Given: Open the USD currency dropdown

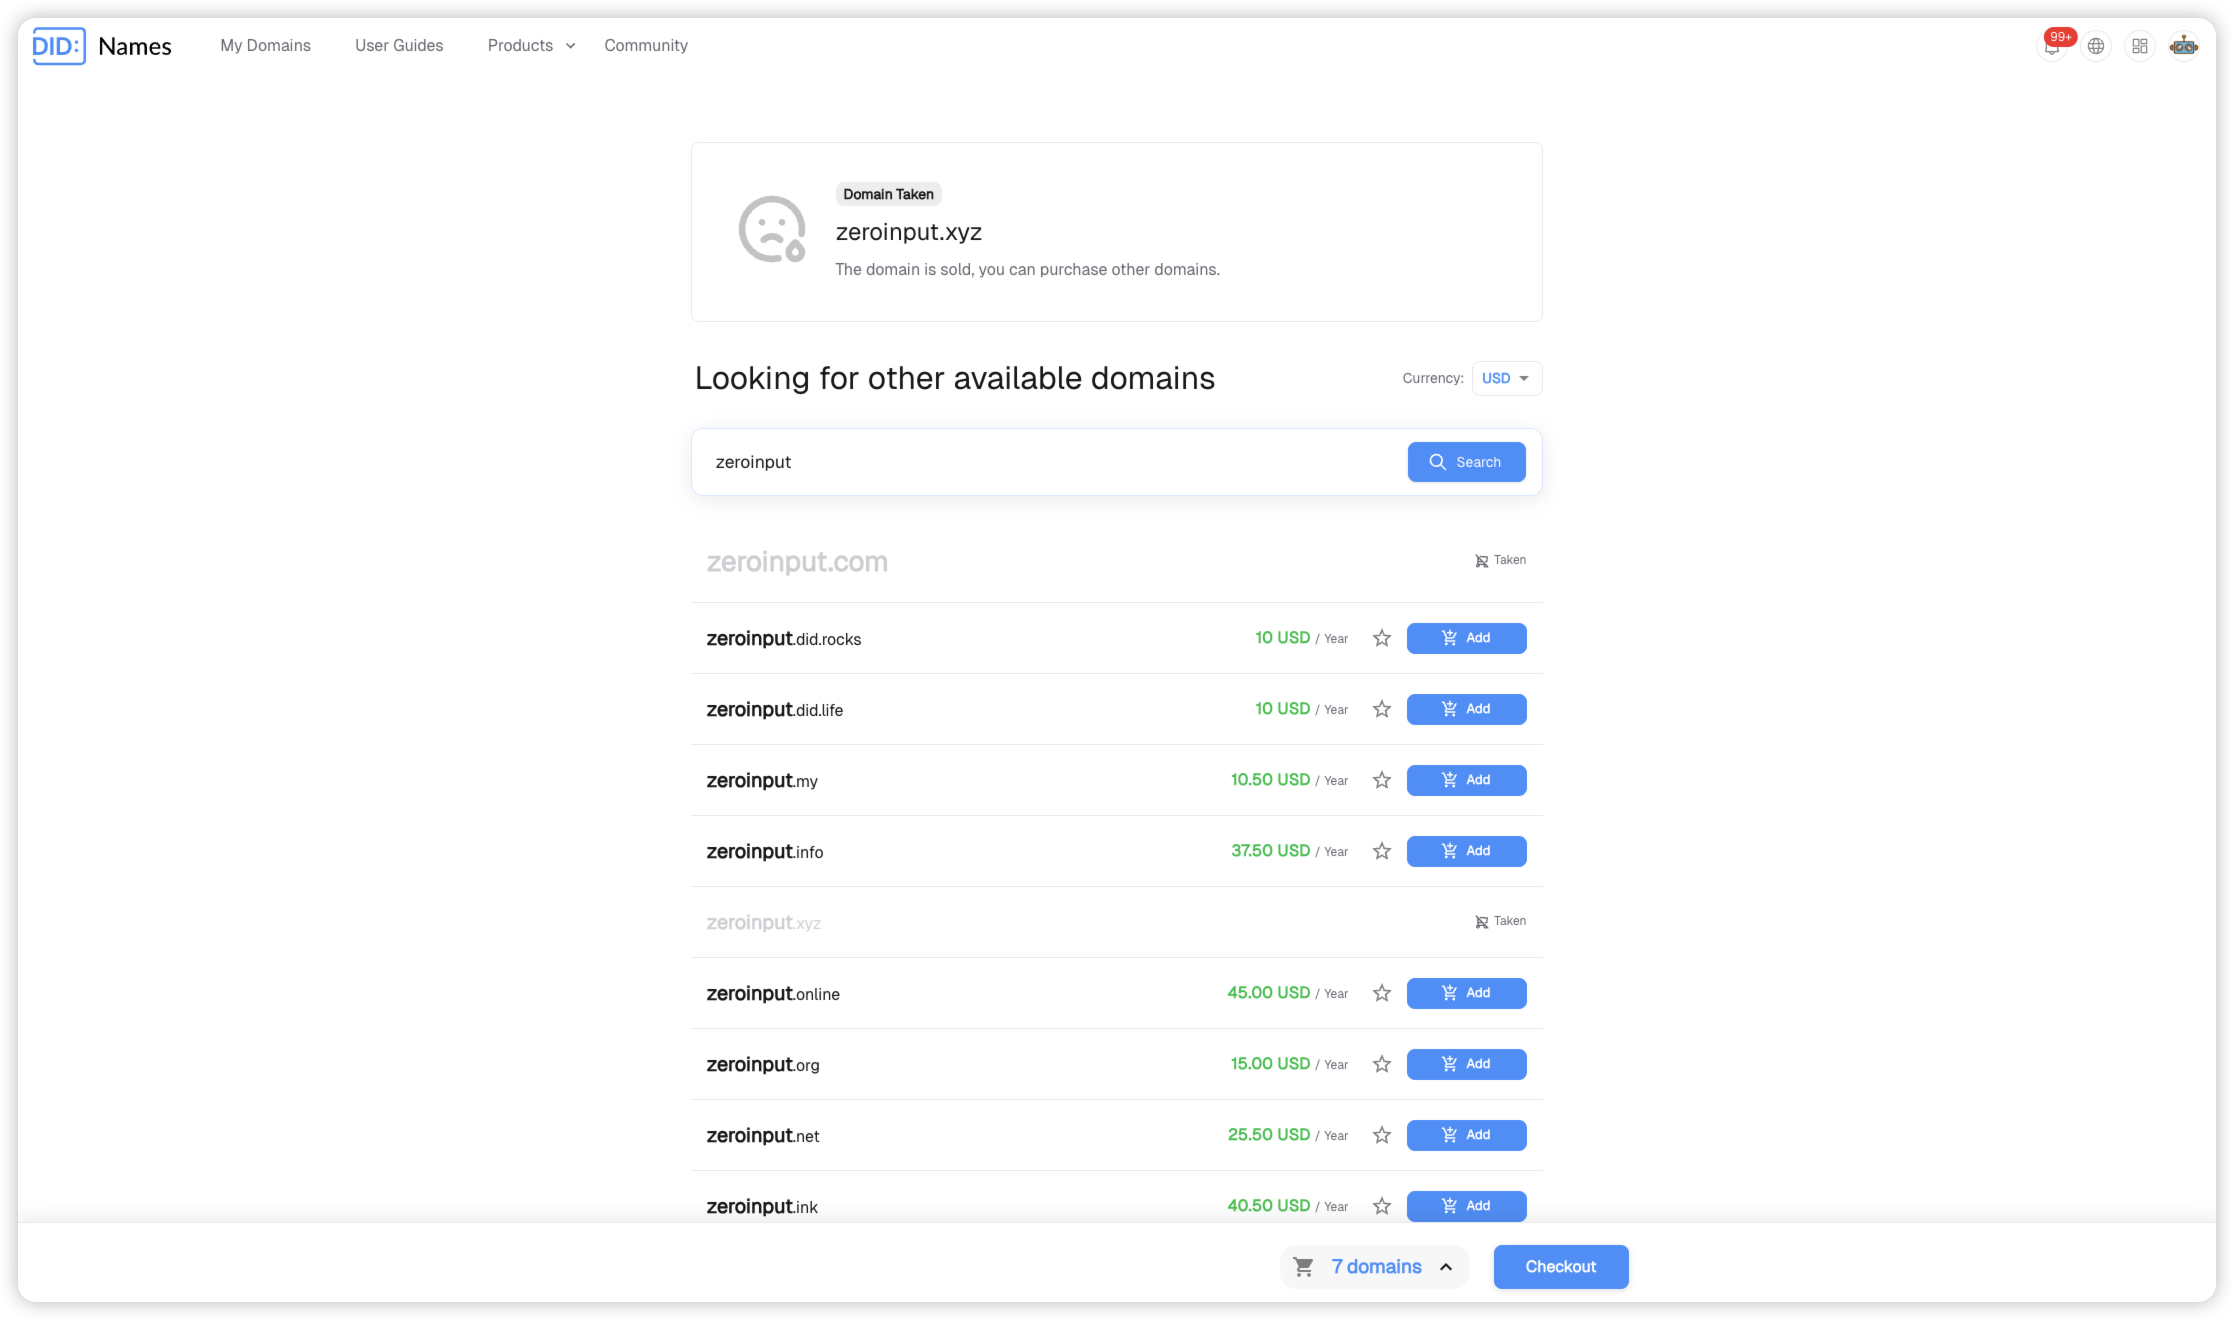Looking at the screenshot, I should click(x=1506, y=378).
